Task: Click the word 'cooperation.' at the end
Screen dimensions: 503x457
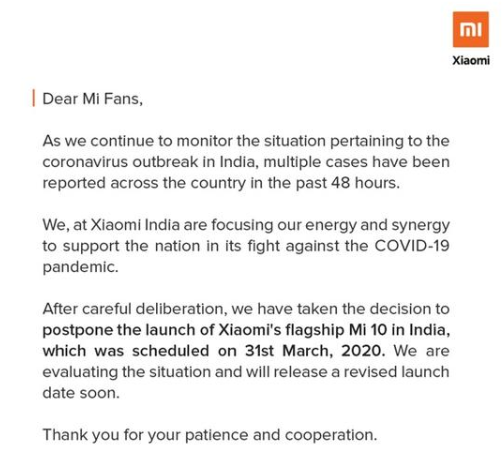Action: [331, 435]
